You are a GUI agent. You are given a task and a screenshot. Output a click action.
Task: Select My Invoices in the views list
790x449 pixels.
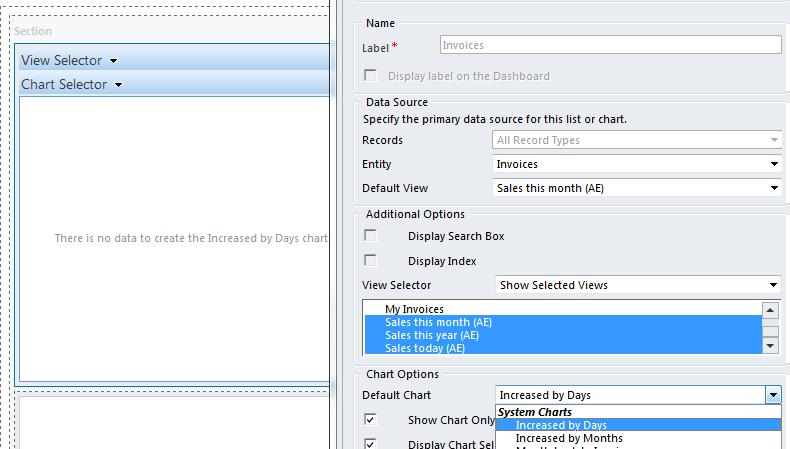(x=415, y=309)
